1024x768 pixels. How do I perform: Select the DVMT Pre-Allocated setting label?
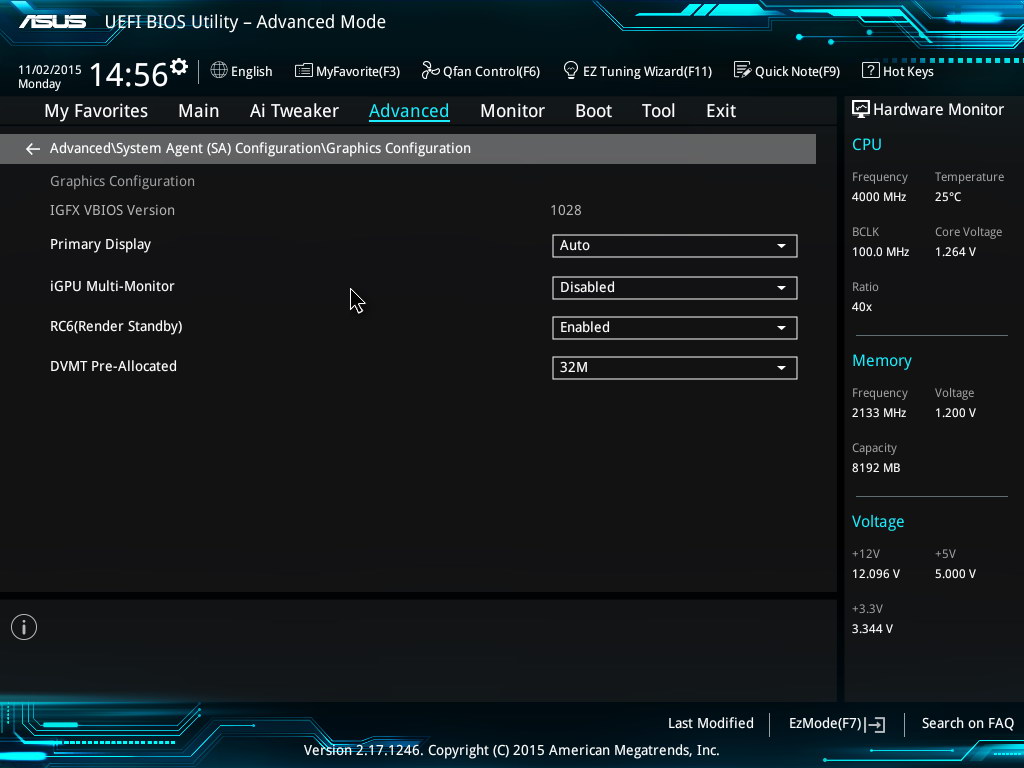(x=114, y=366)
